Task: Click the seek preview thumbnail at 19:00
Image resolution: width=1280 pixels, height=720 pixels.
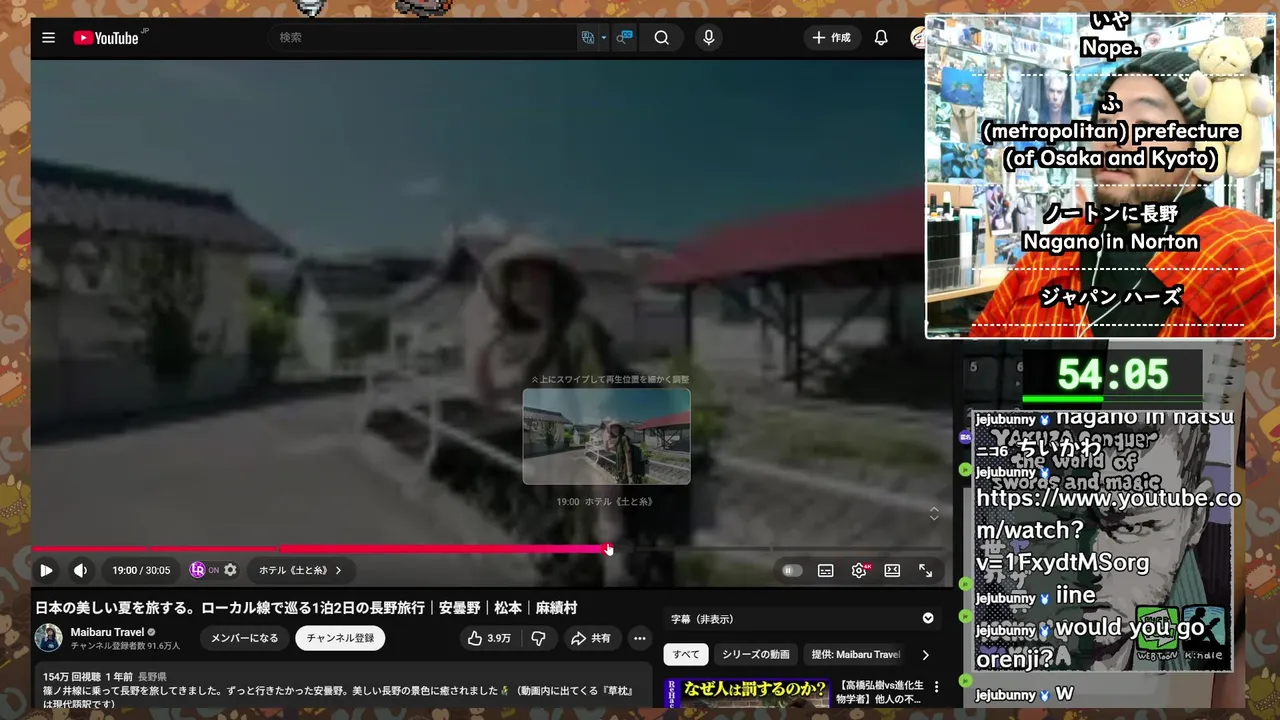Action: click(x=606, y=436)
